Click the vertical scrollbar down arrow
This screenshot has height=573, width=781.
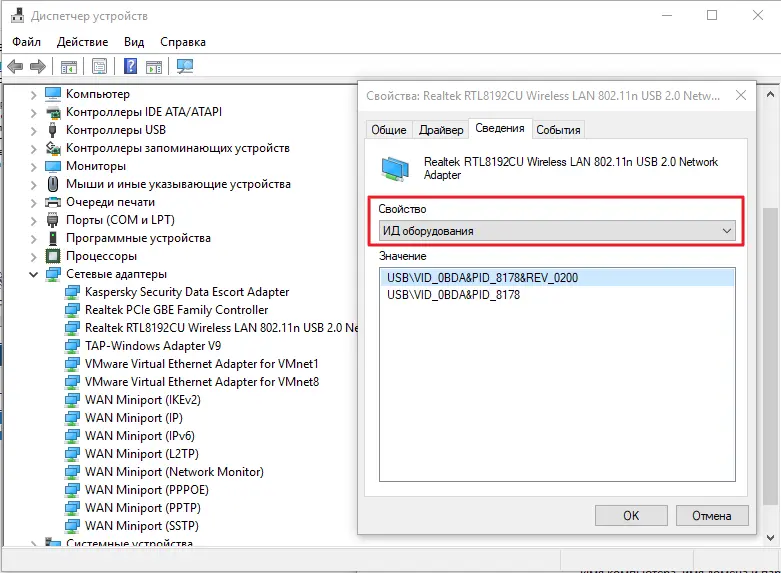pos(770,538)
